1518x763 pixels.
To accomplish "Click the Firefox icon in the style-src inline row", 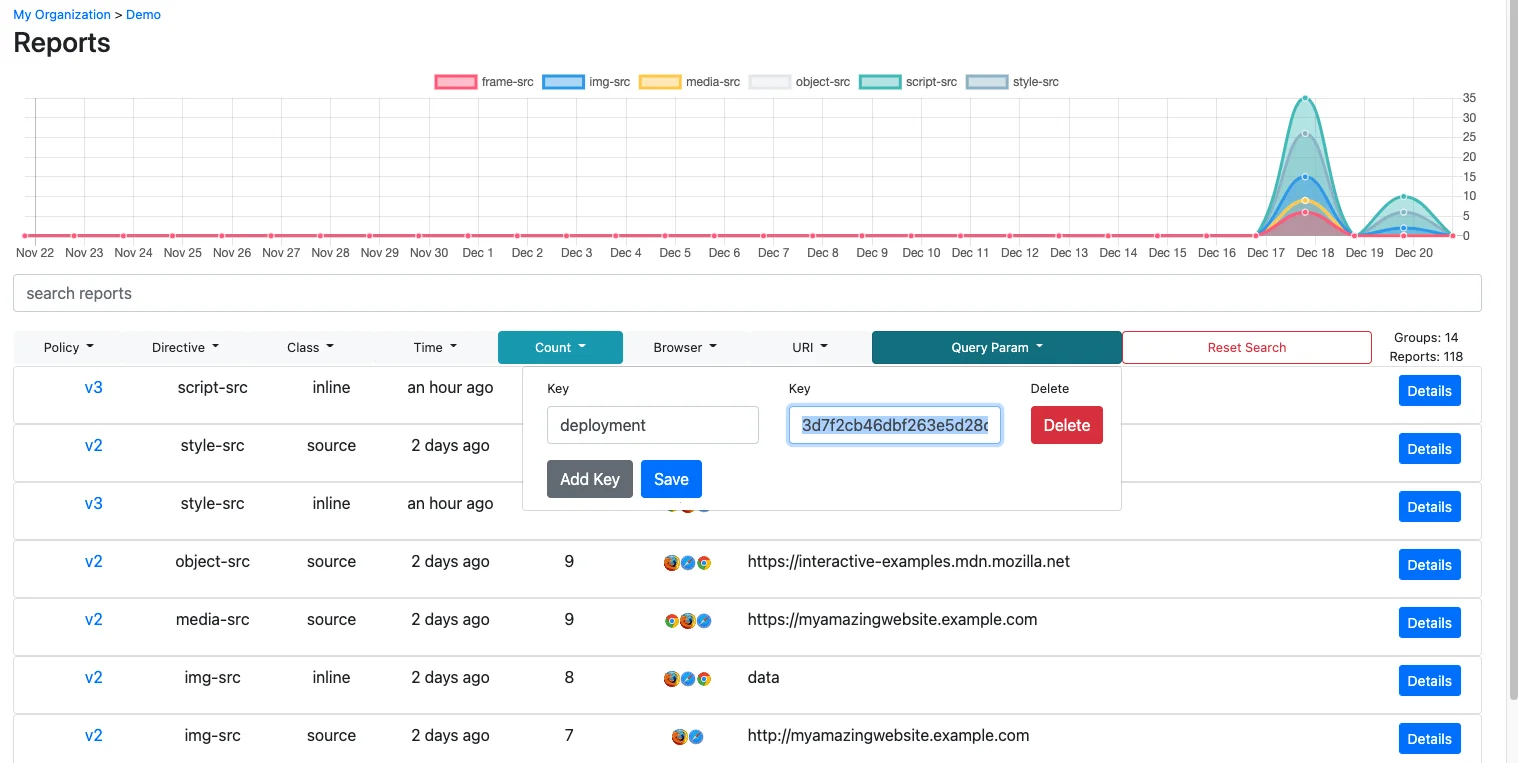I will pos(688,511).
